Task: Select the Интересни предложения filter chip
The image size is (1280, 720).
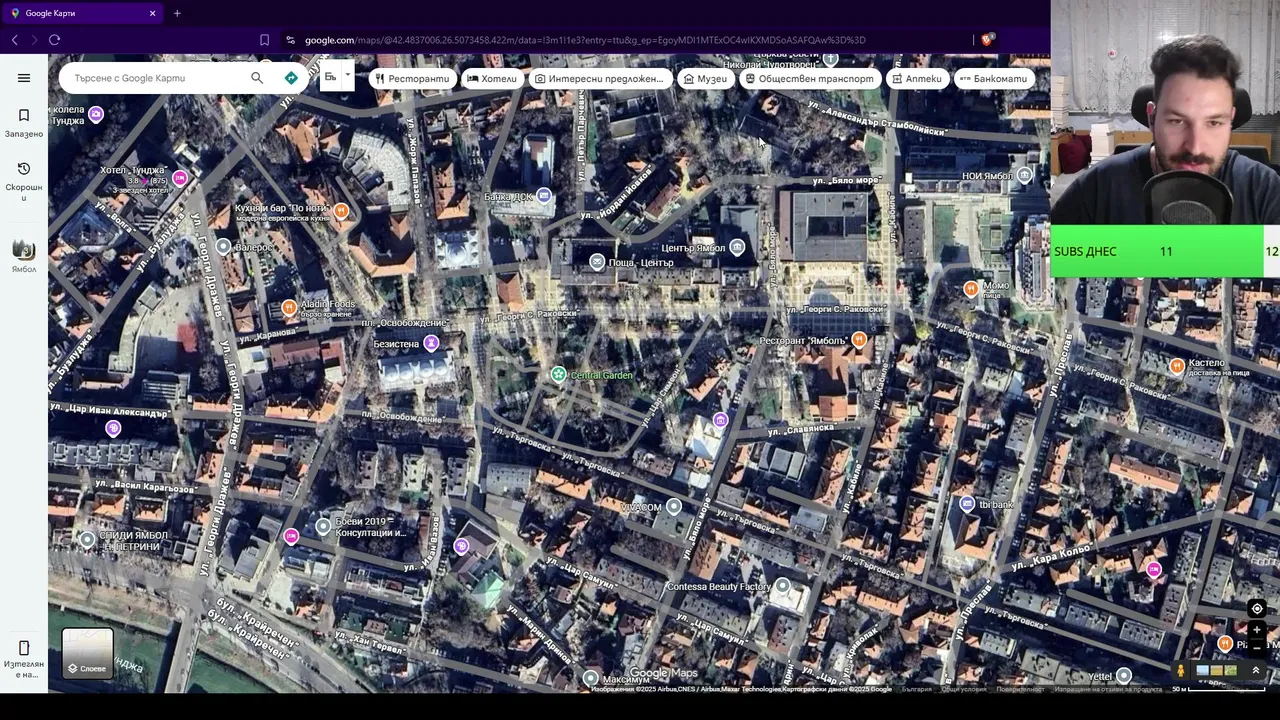Action: click(x=600, y=78)
